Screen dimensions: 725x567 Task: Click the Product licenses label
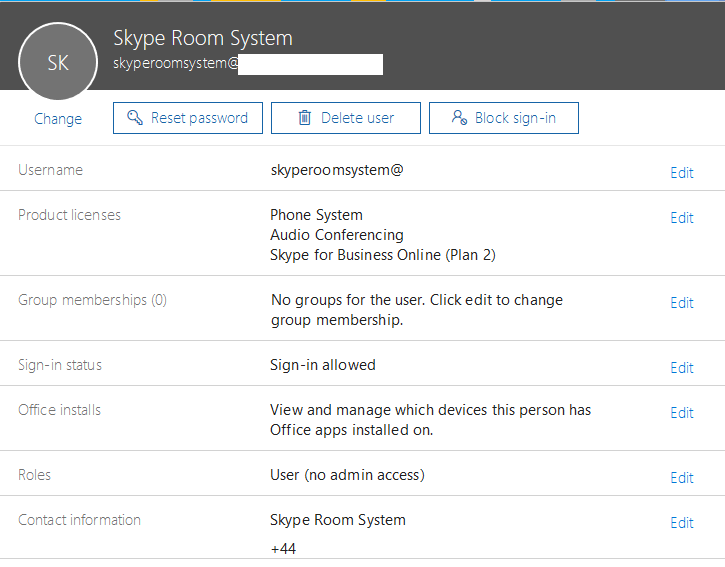pos(69,215)
